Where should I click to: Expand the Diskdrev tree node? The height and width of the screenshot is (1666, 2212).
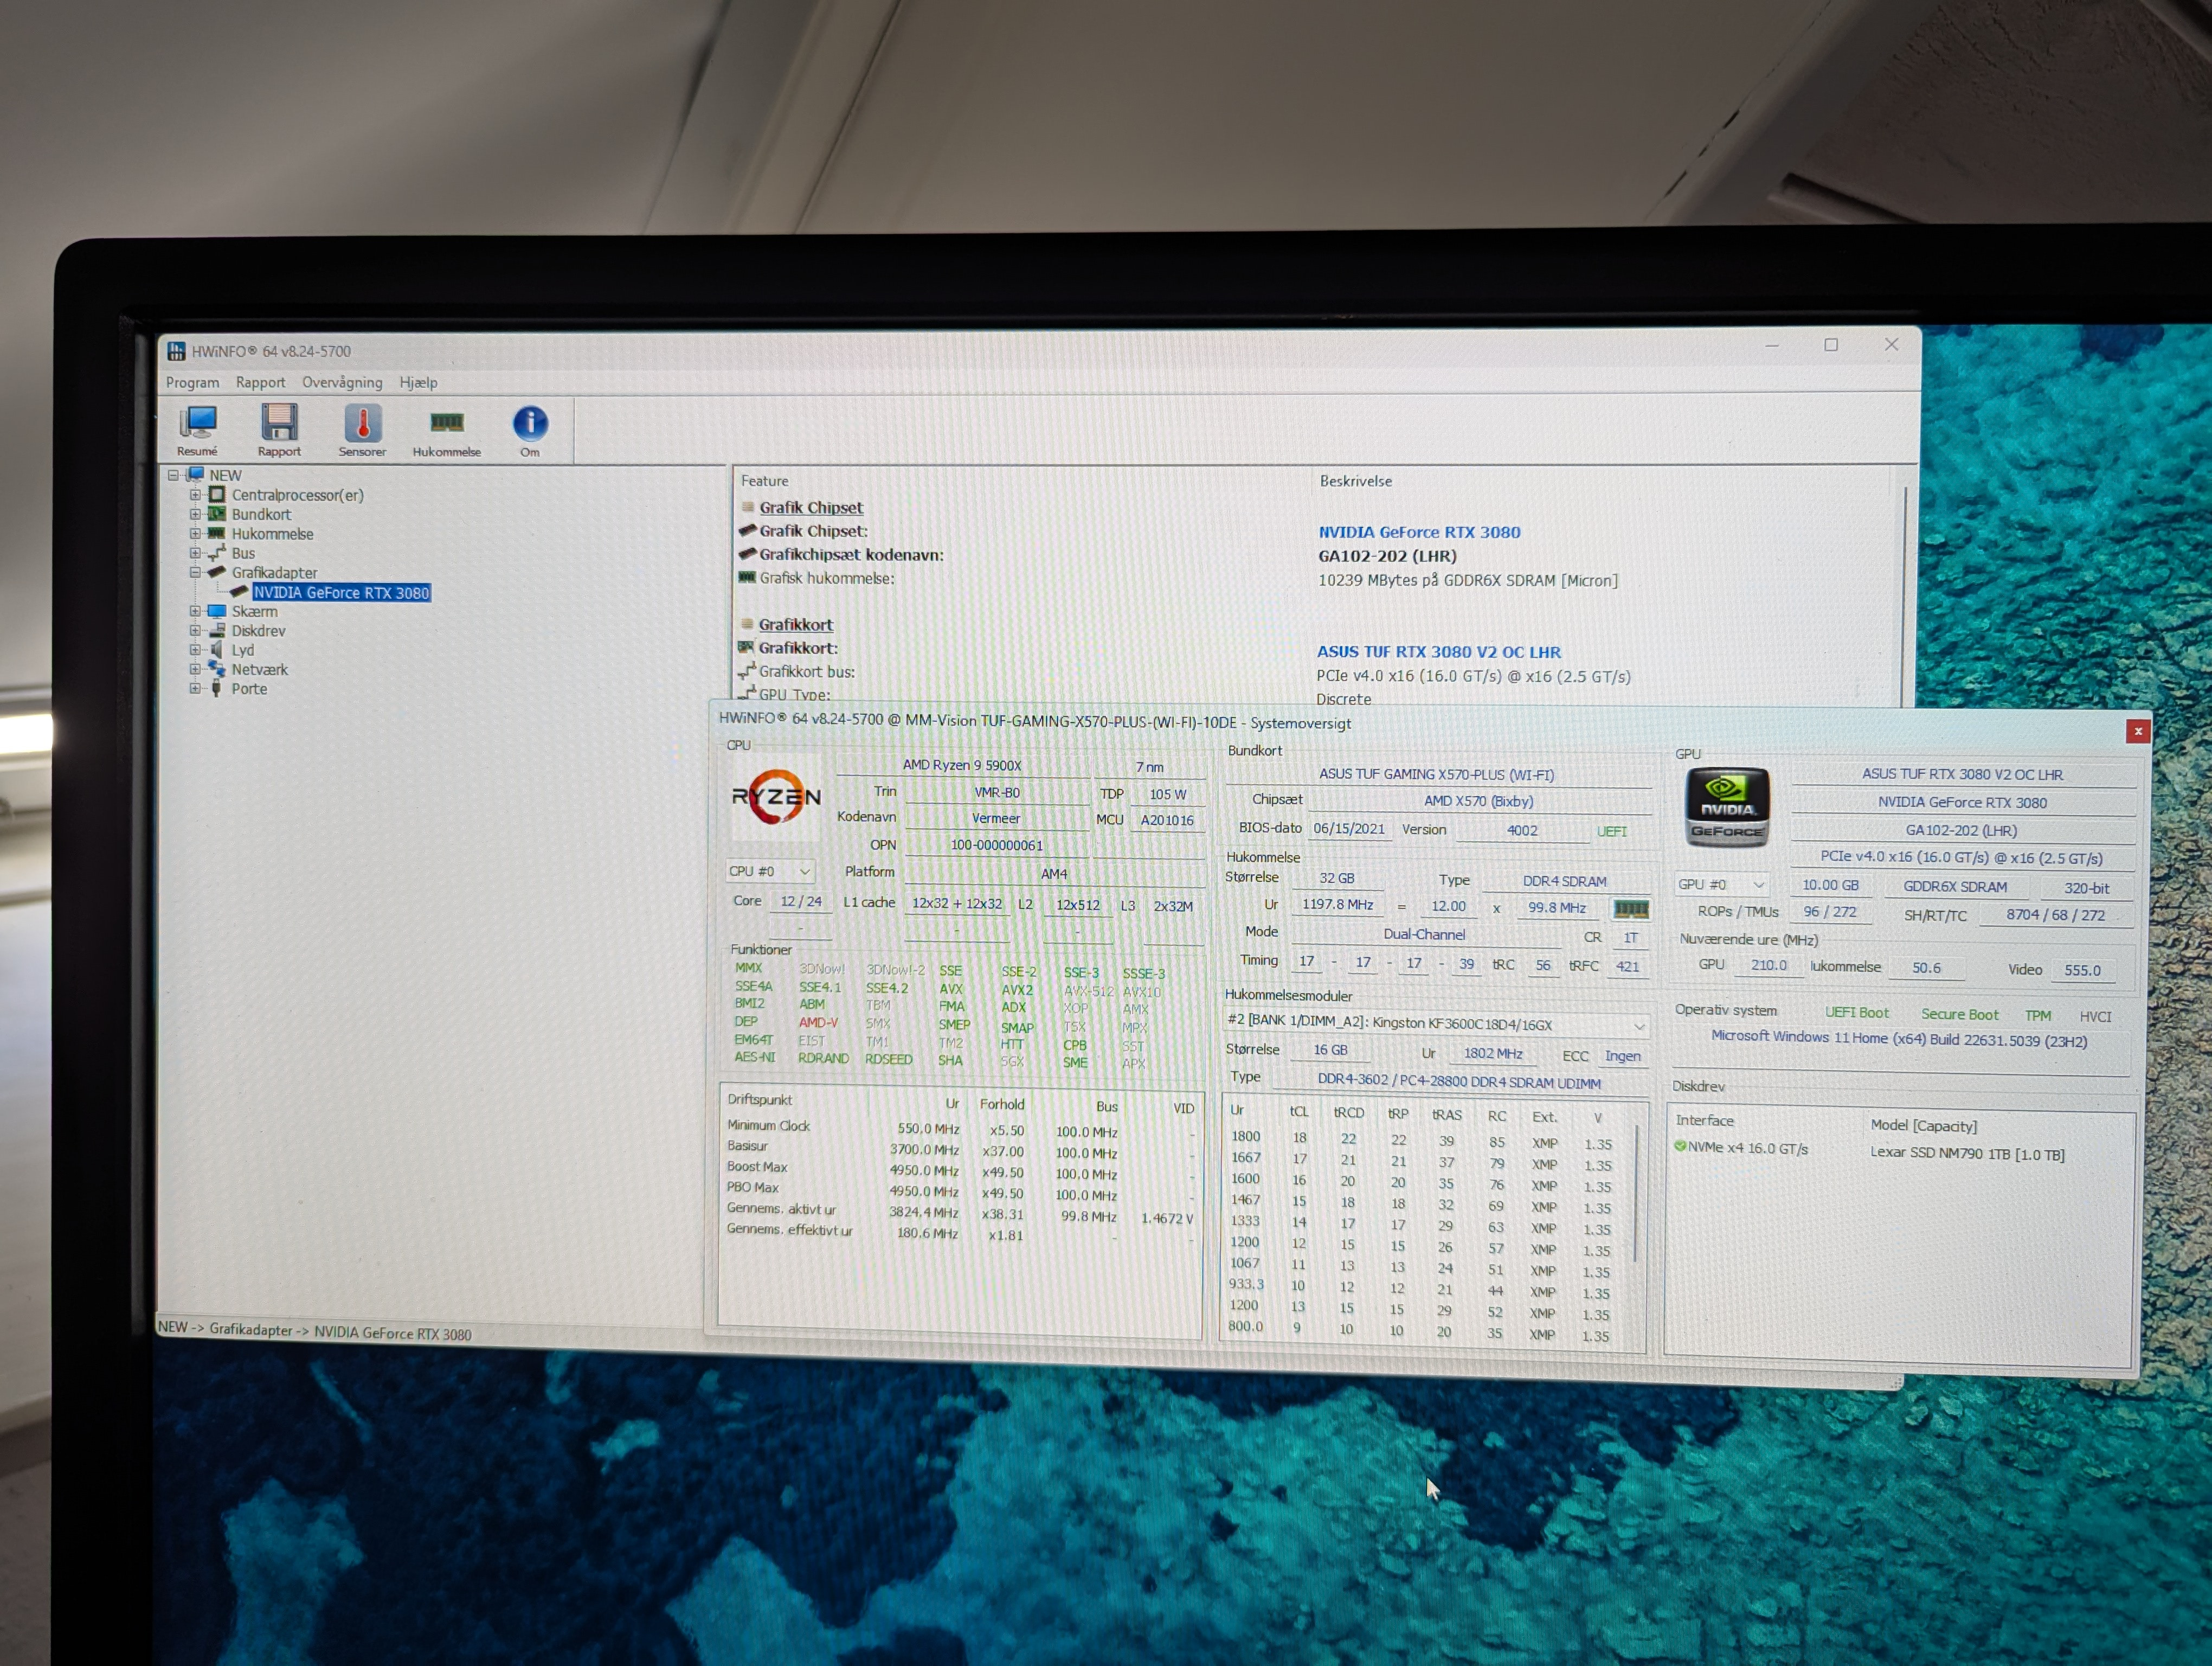point(195,630)
